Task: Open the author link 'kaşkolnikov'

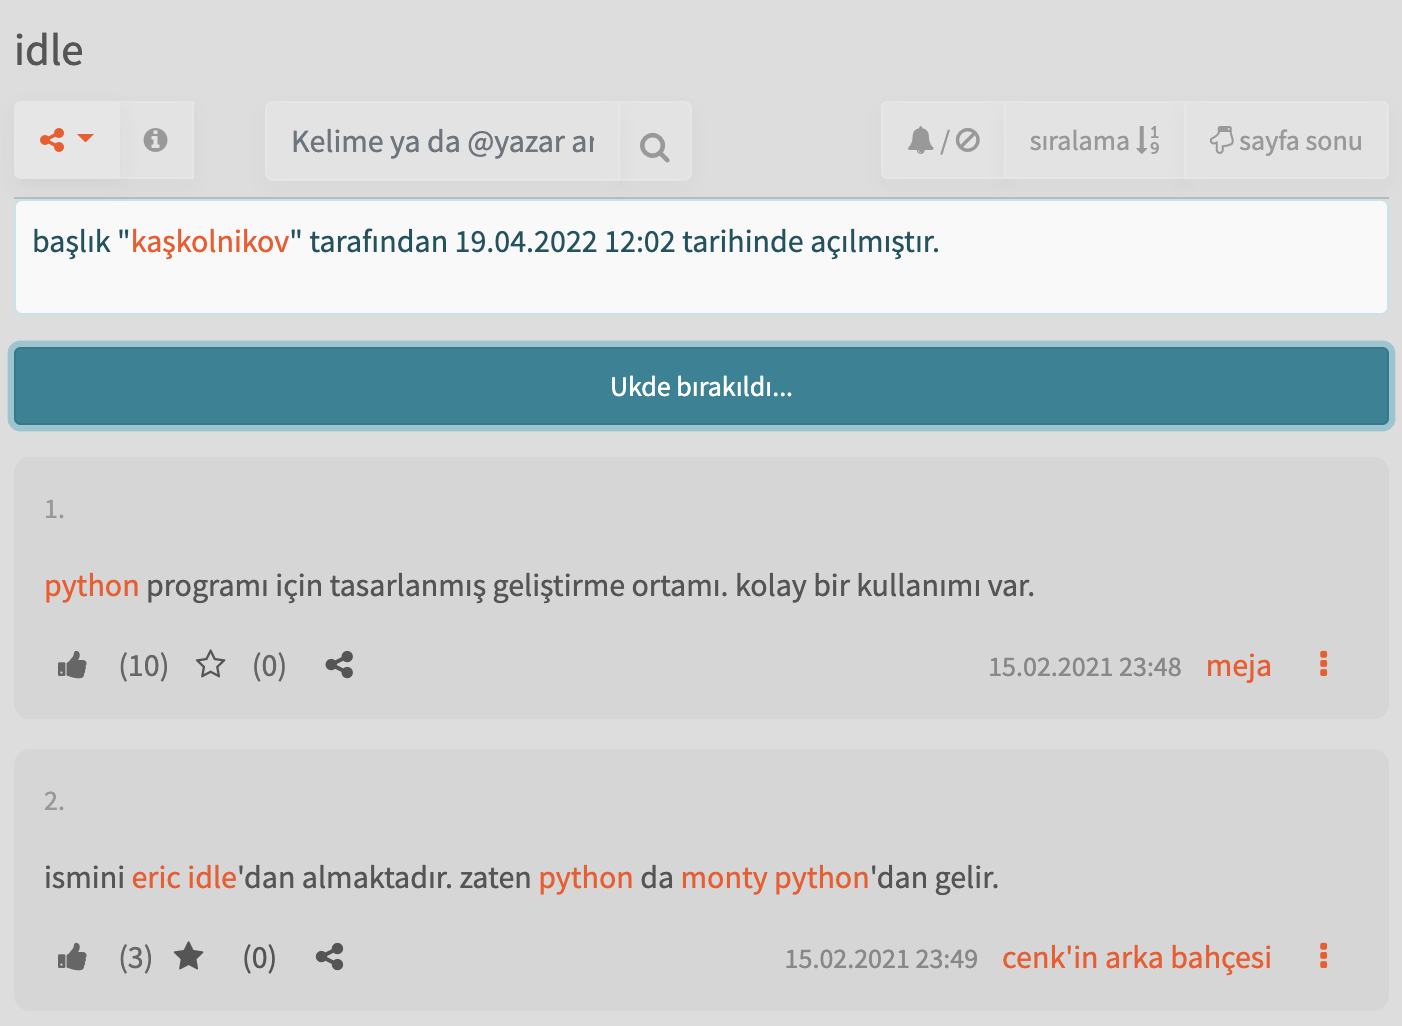Action: coord(210,241)
